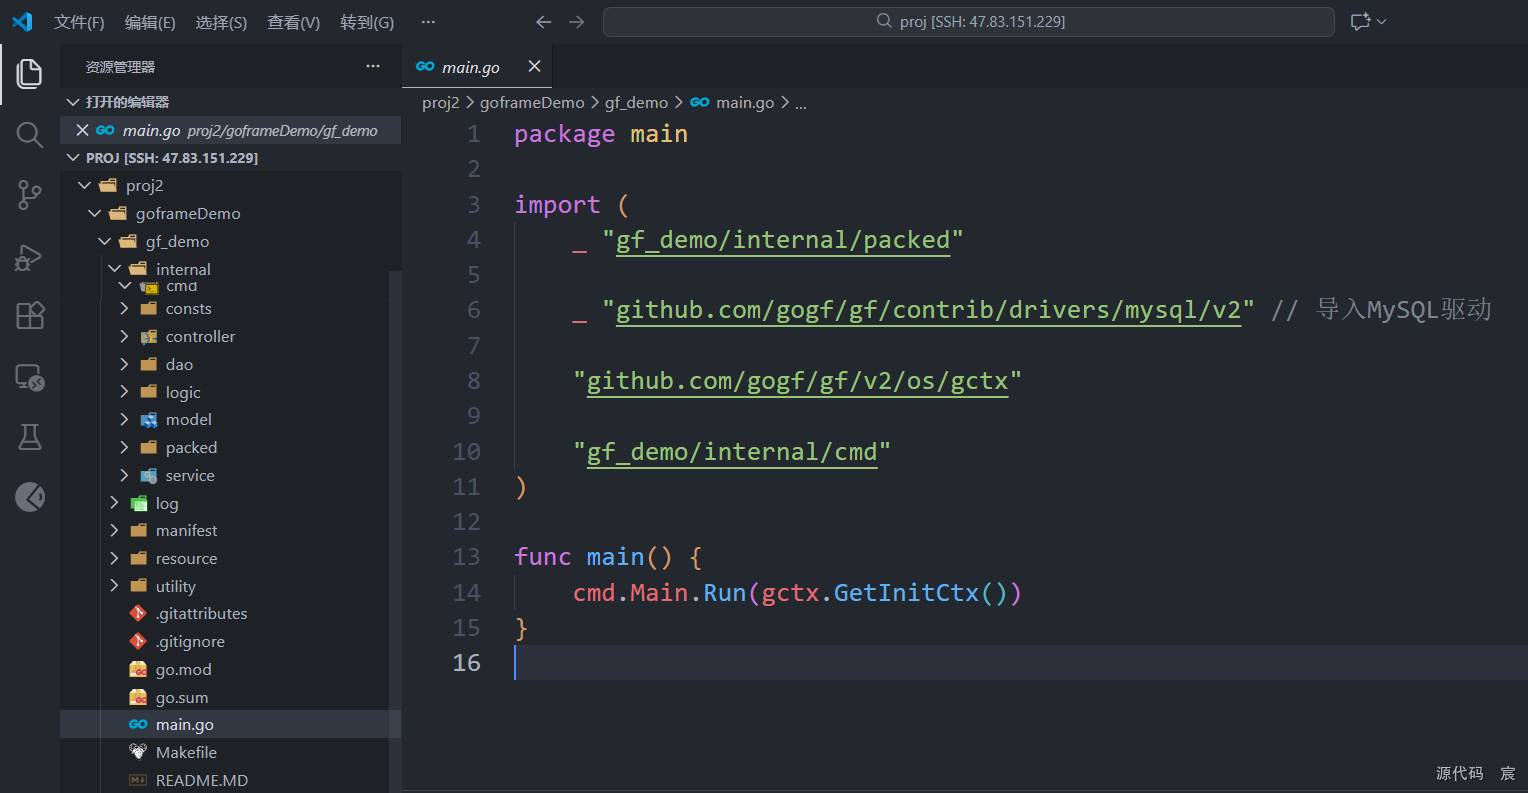The height and width of the screenshot is (793, 1528).
Task: Open the Extensions view
Action: click(30, 316)
